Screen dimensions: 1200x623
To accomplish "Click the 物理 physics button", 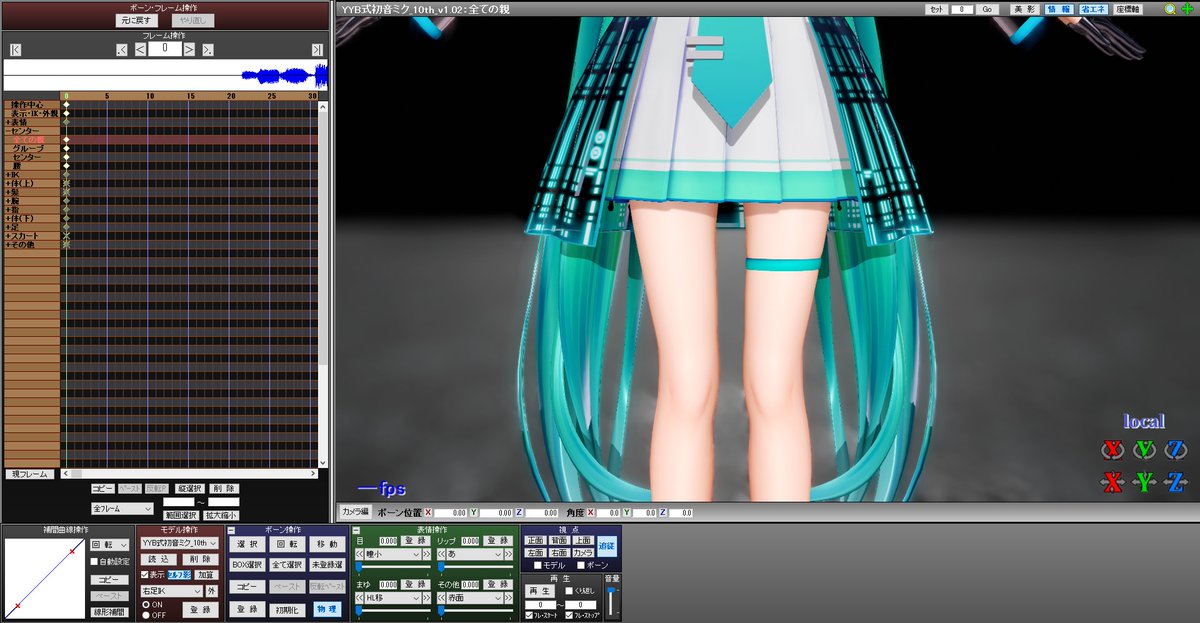I will point(327,609).
